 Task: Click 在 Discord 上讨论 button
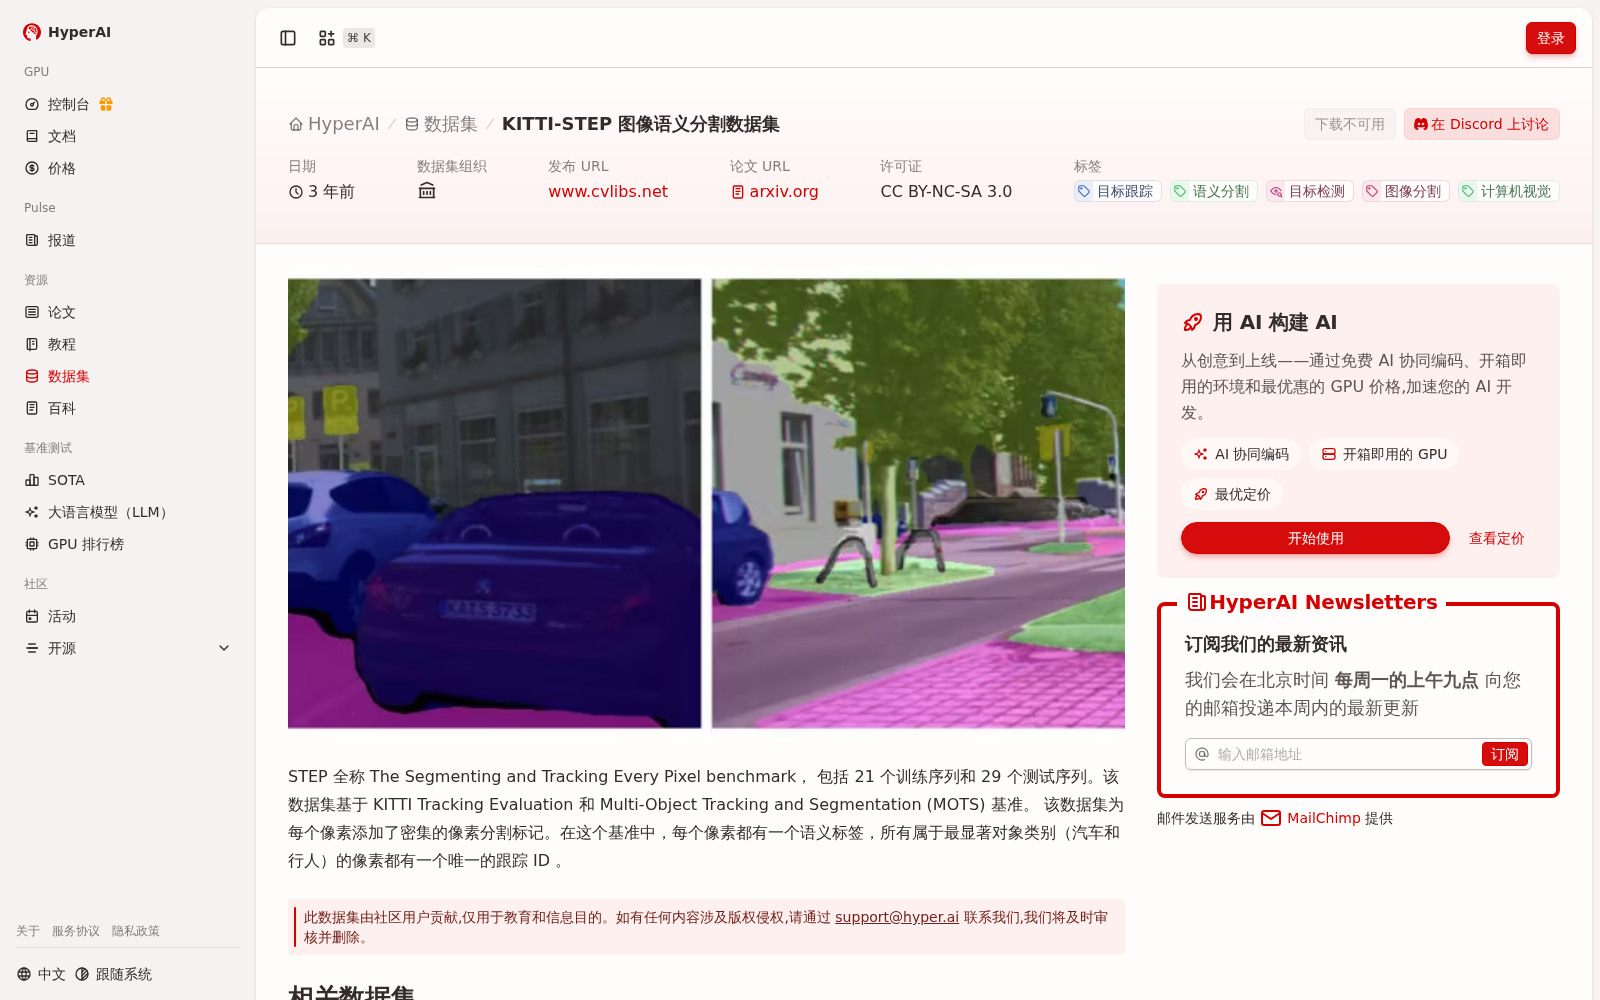(x=1481, y=124)
